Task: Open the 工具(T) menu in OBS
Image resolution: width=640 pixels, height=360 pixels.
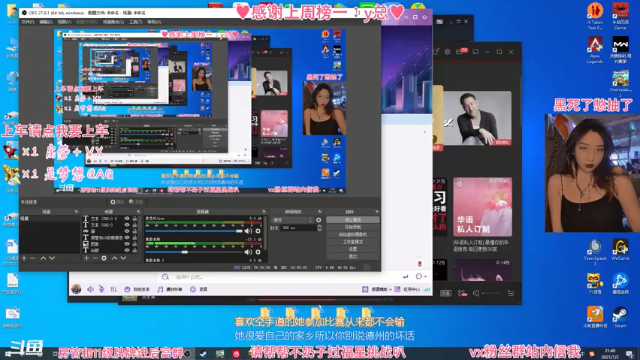Action: click(136, 22)
